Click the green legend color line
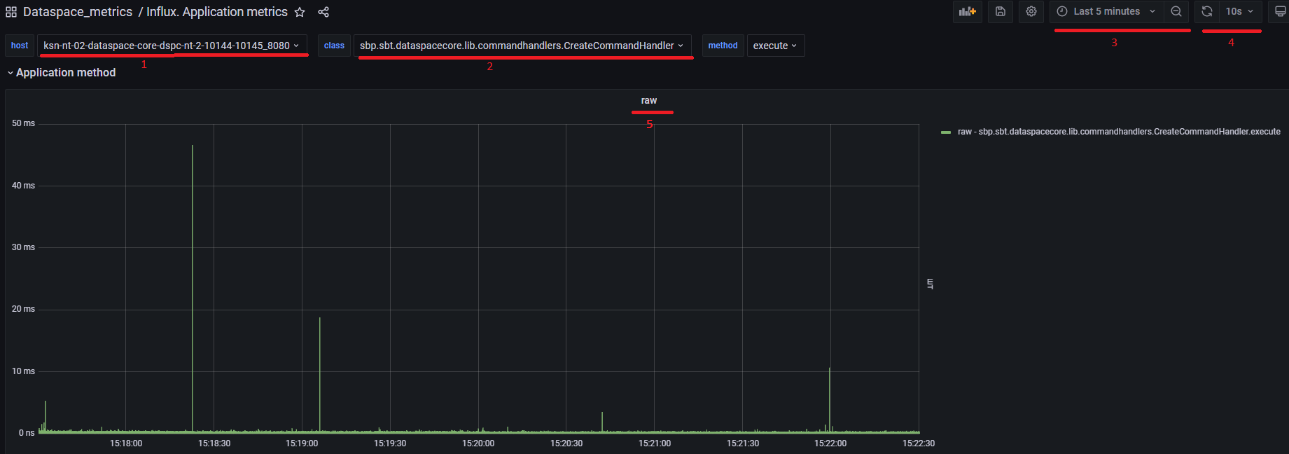 [x=946, y=132]
